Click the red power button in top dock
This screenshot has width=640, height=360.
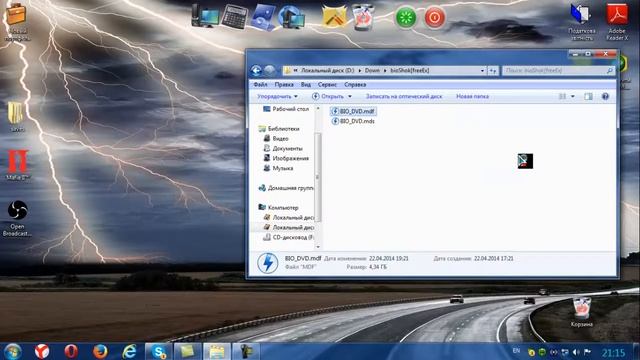(x=435, y=18)
